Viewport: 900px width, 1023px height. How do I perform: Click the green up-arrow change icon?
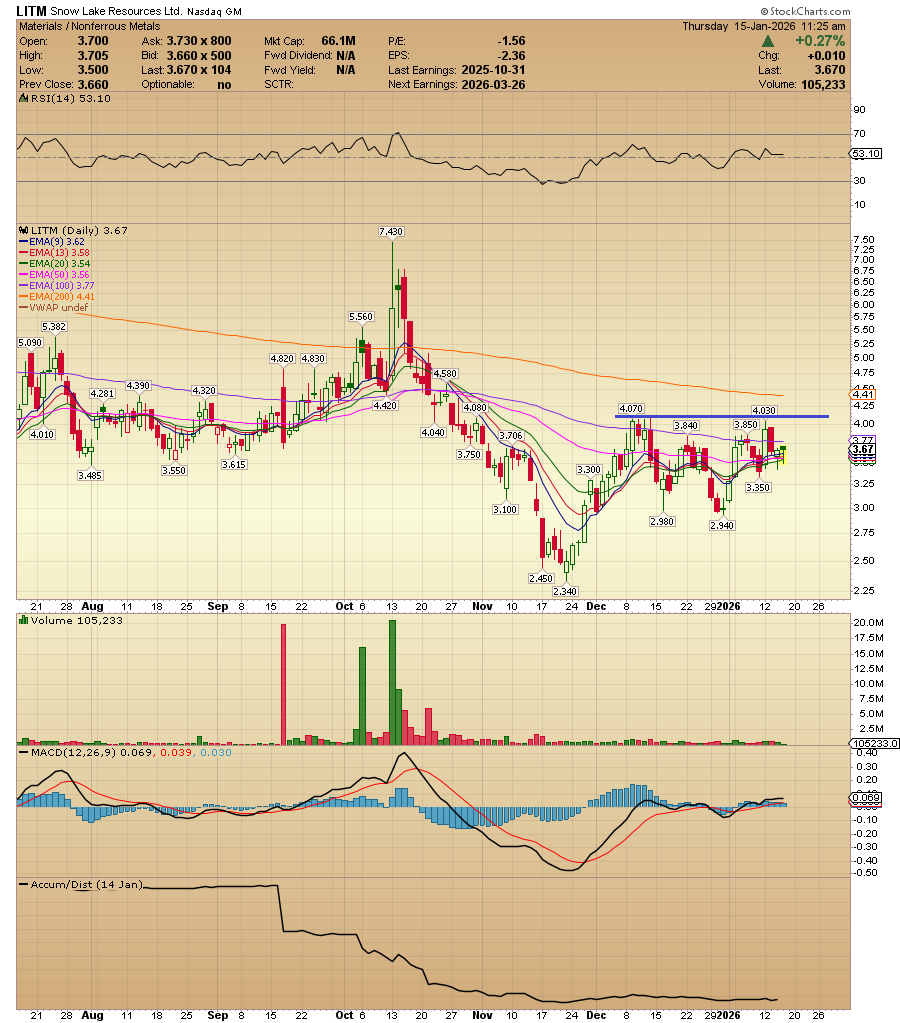[768, 41]
